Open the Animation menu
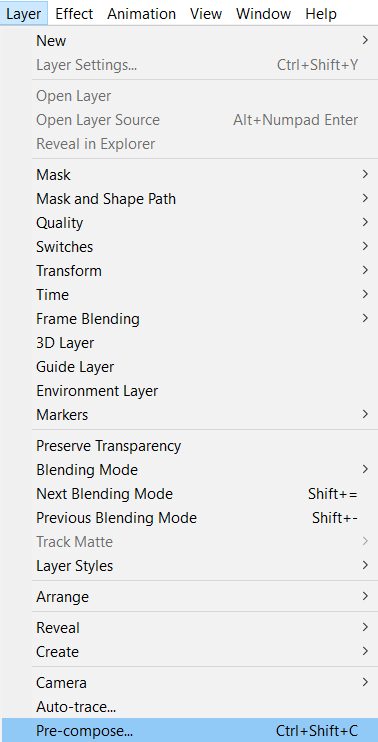 [x=141, y=14]
